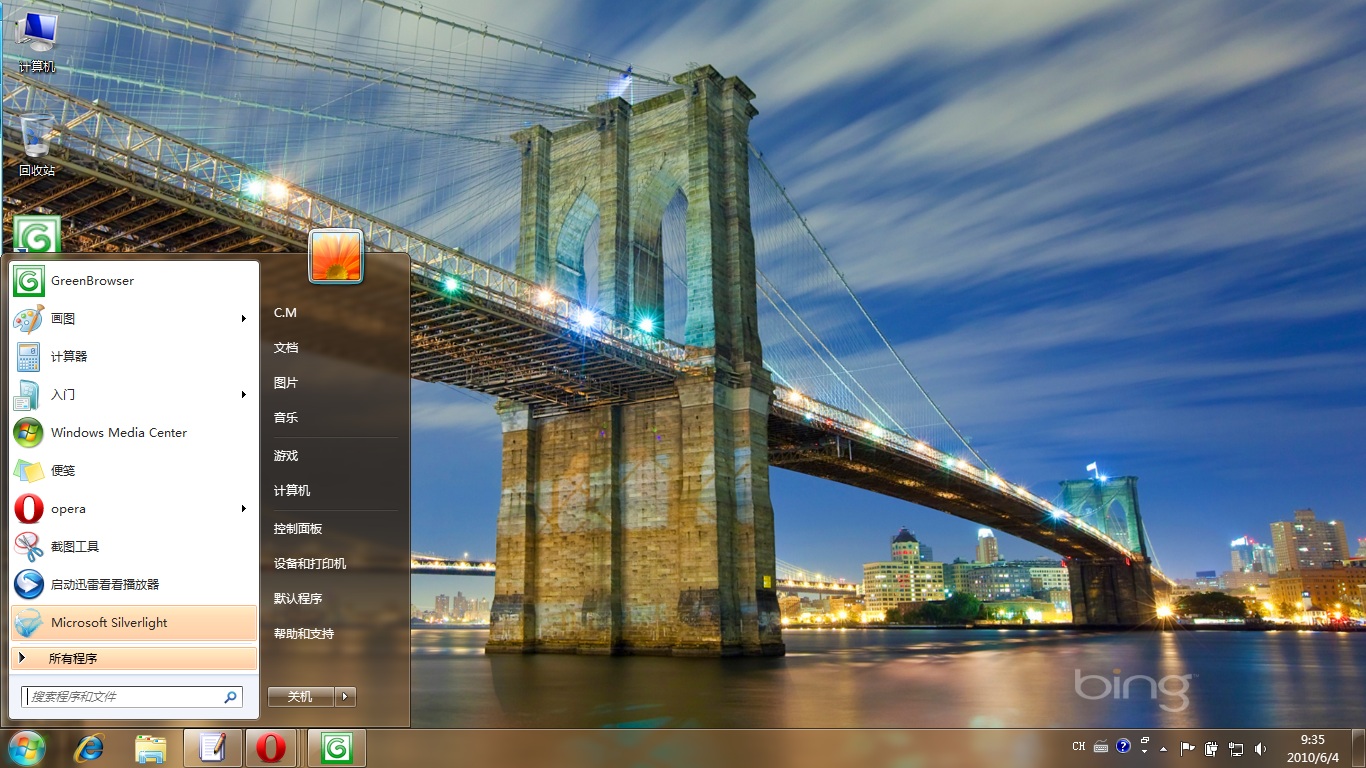Open Paint from the Start menu
The image size is (1366, 768).
[x=60, y=319]
